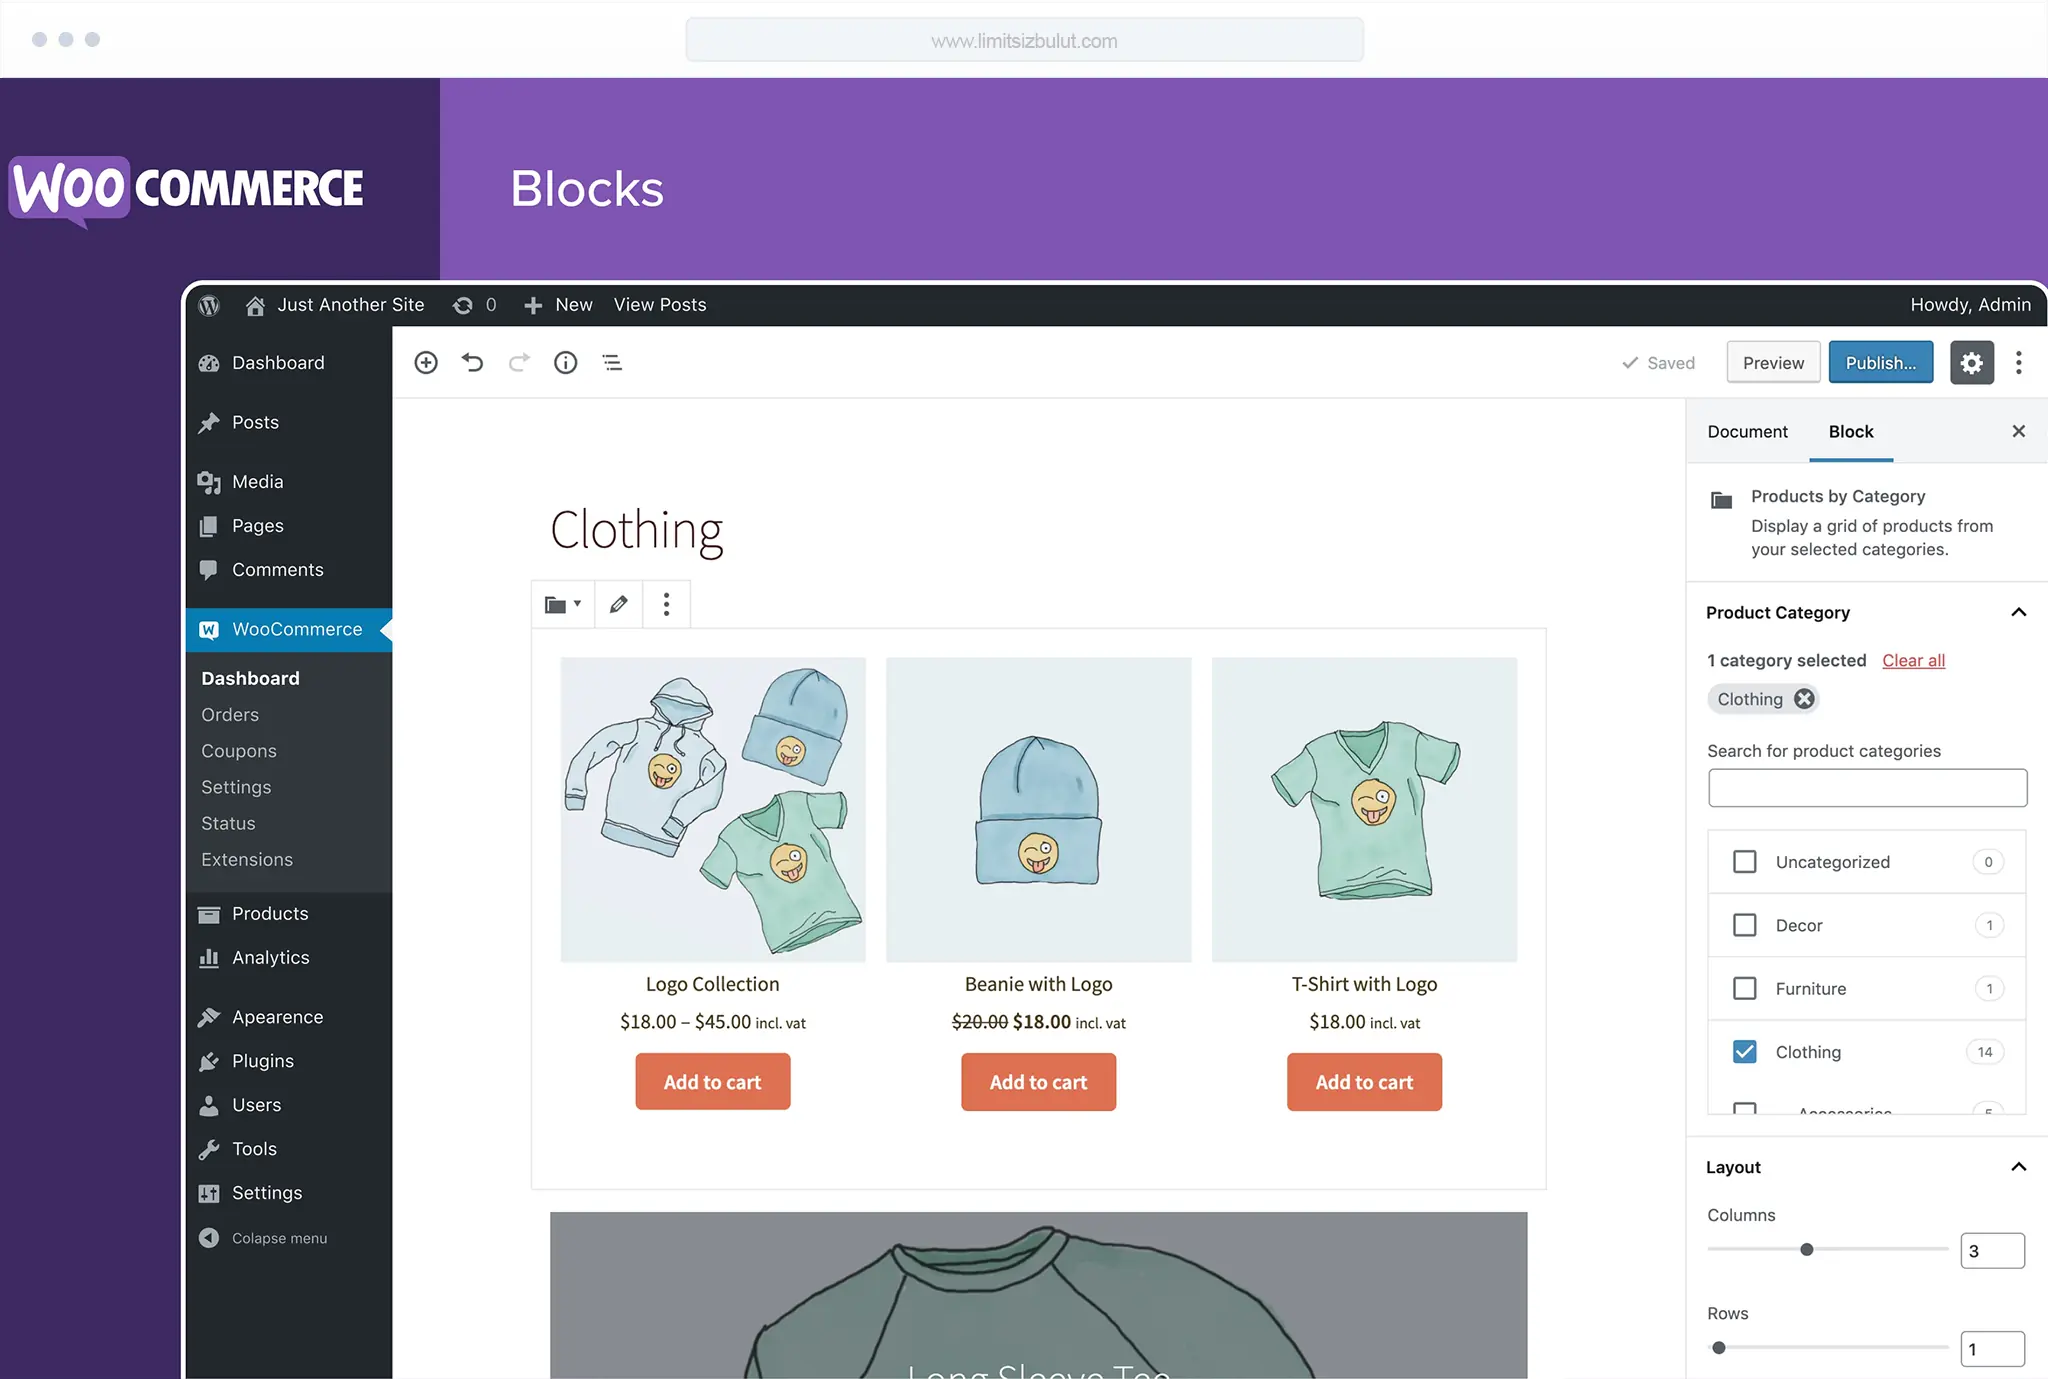This screenshot has height=1379, width=2048.
Task: Open block type switcher folder dropdown
Action: point(563,604)
